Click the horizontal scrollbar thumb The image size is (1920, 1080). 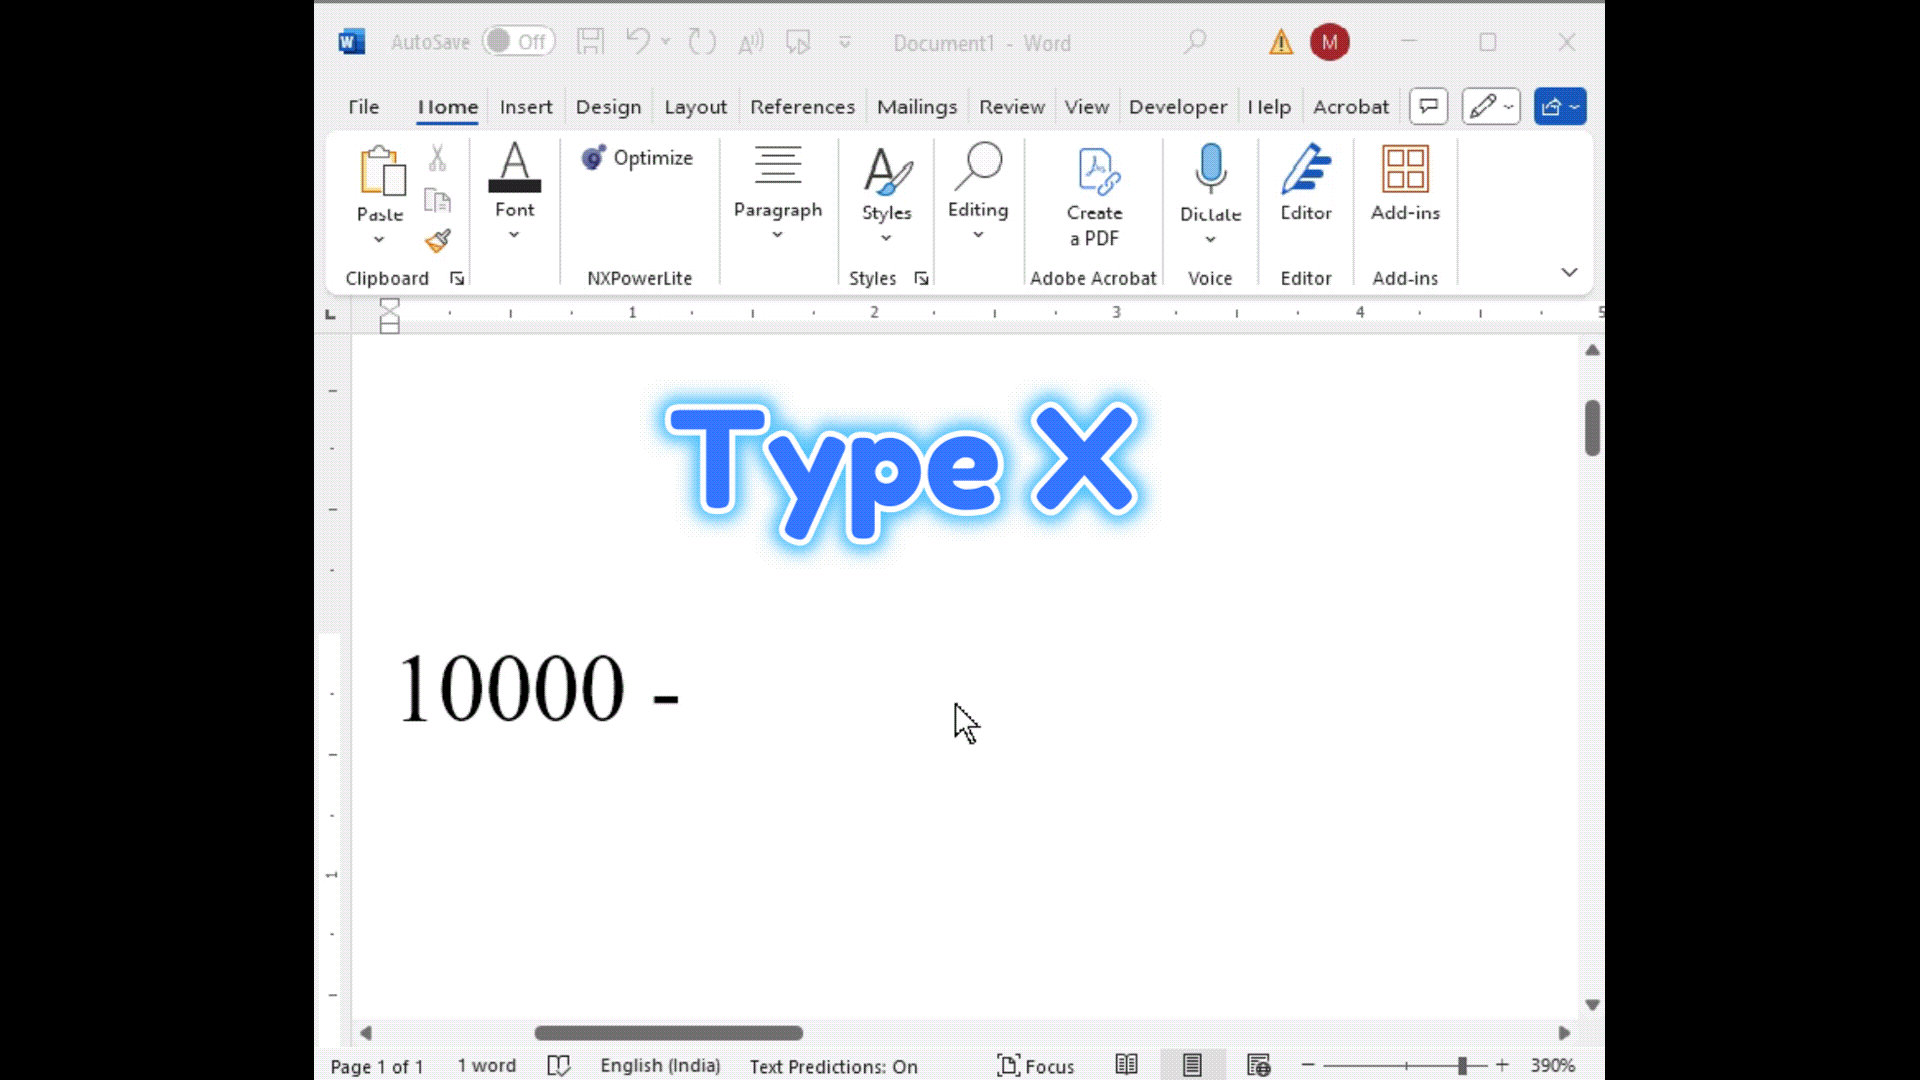click(x=668, y=1033)
